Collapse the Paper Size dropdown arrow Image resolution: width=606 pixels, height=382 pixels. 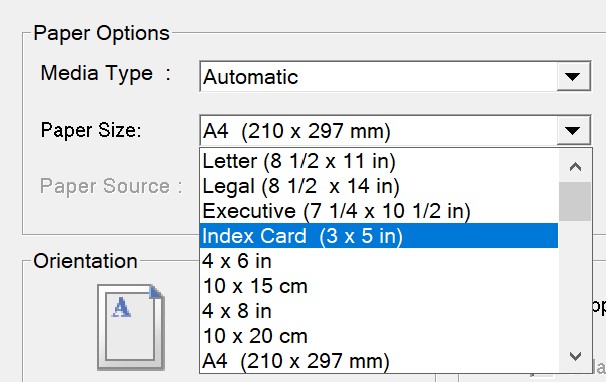point(573,130)
